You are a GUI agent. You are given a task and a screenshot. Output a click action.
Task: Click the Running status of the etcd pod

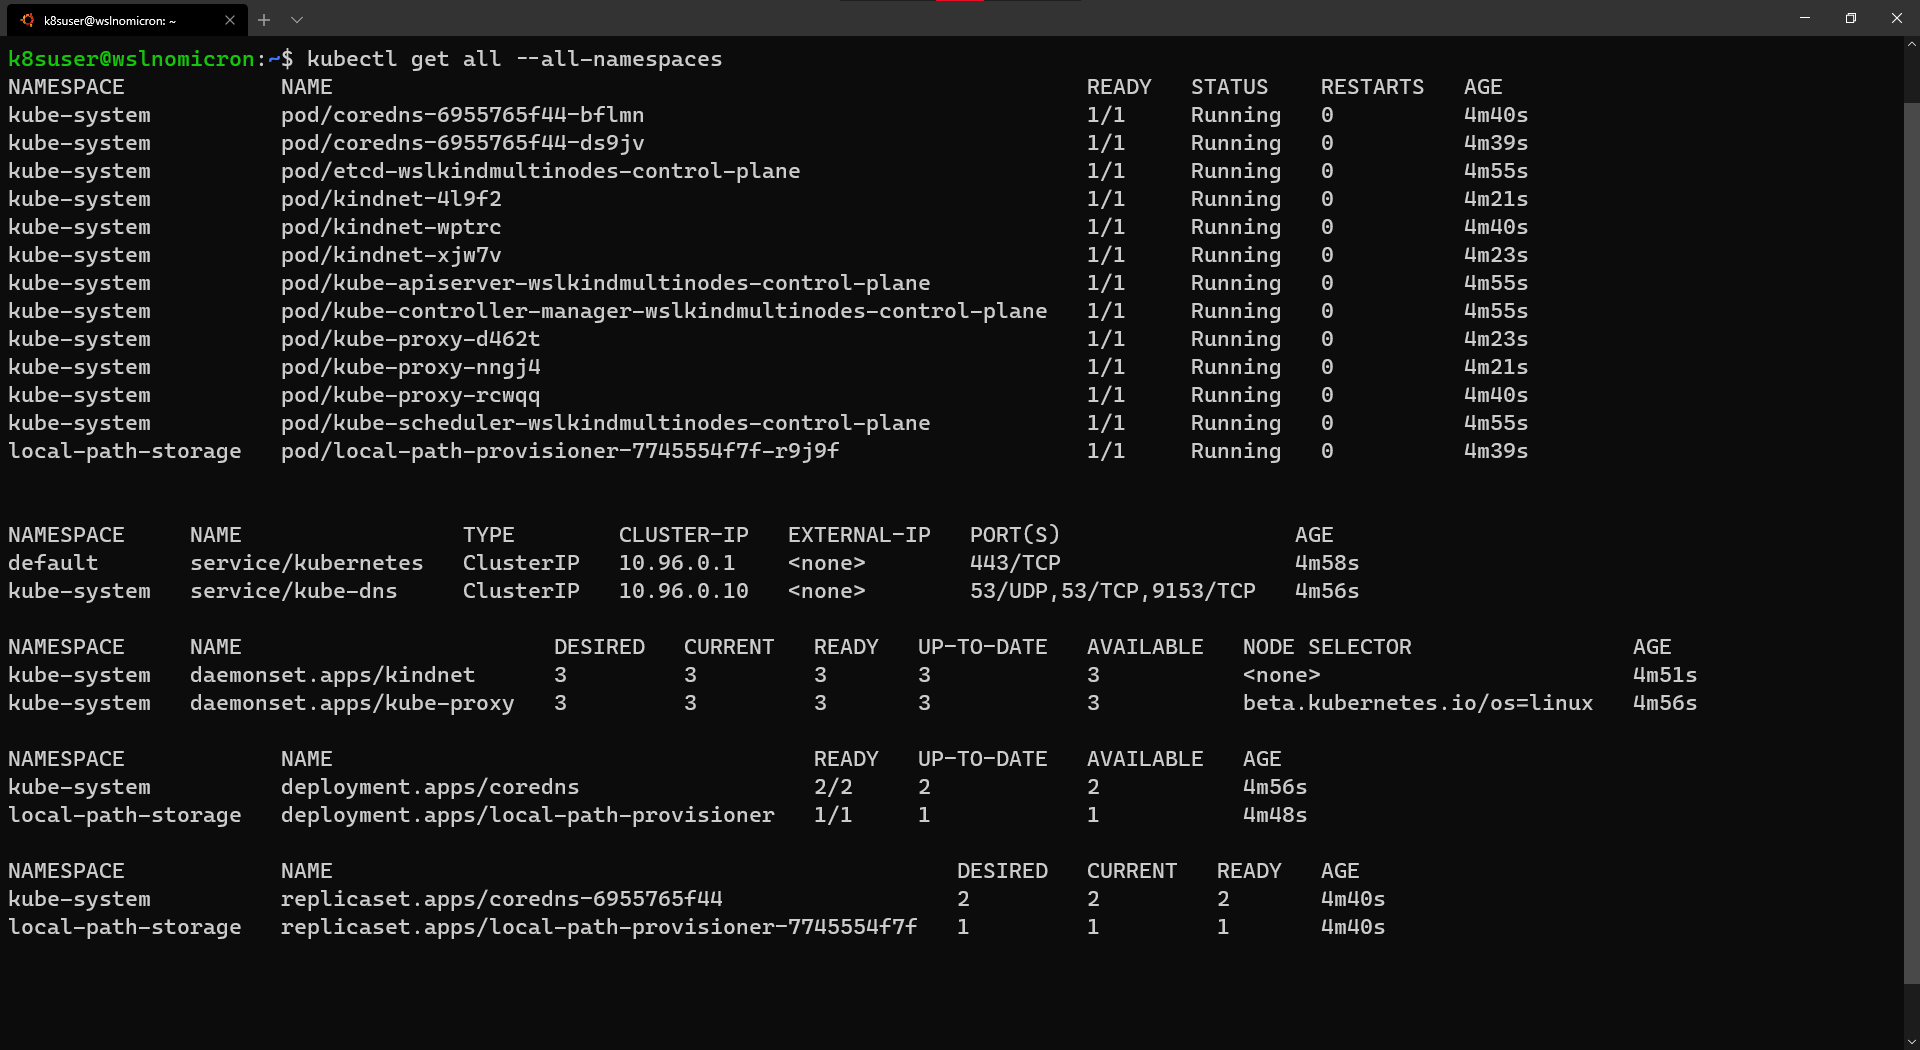(x=1235, y=171)
